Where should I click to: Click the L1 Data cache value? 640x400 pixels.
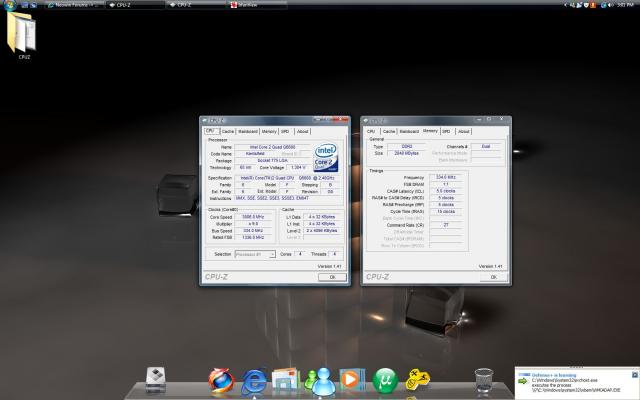[322, 217]
